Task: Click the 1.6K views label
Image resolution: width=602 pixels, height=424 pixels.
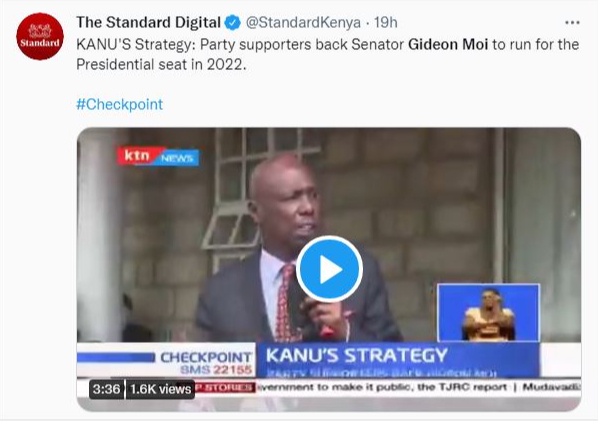Action: pyautogui.click(x=160, y=389)
